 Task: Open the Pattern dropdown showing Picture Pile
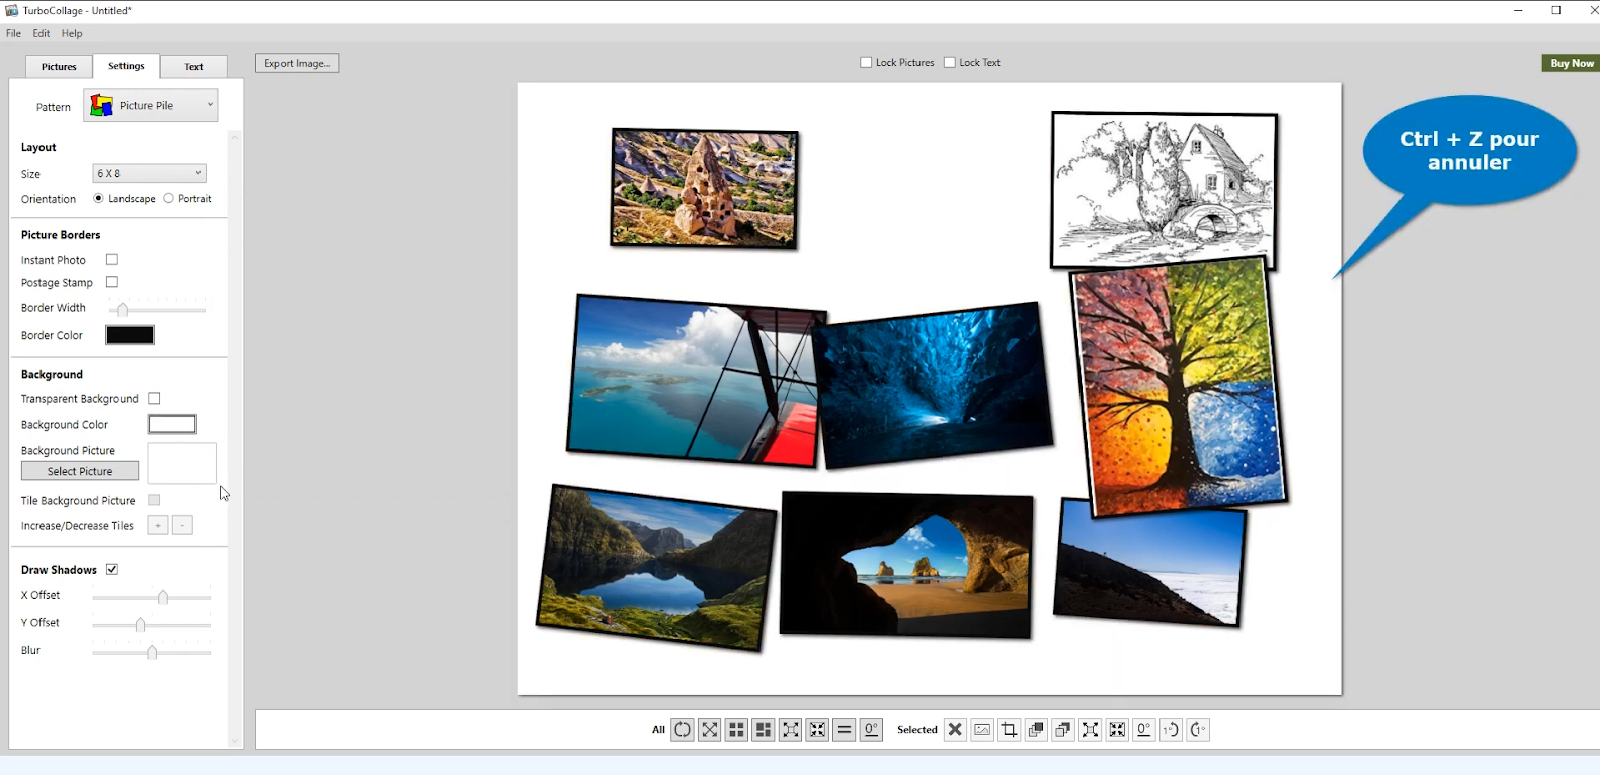point(151,106)
